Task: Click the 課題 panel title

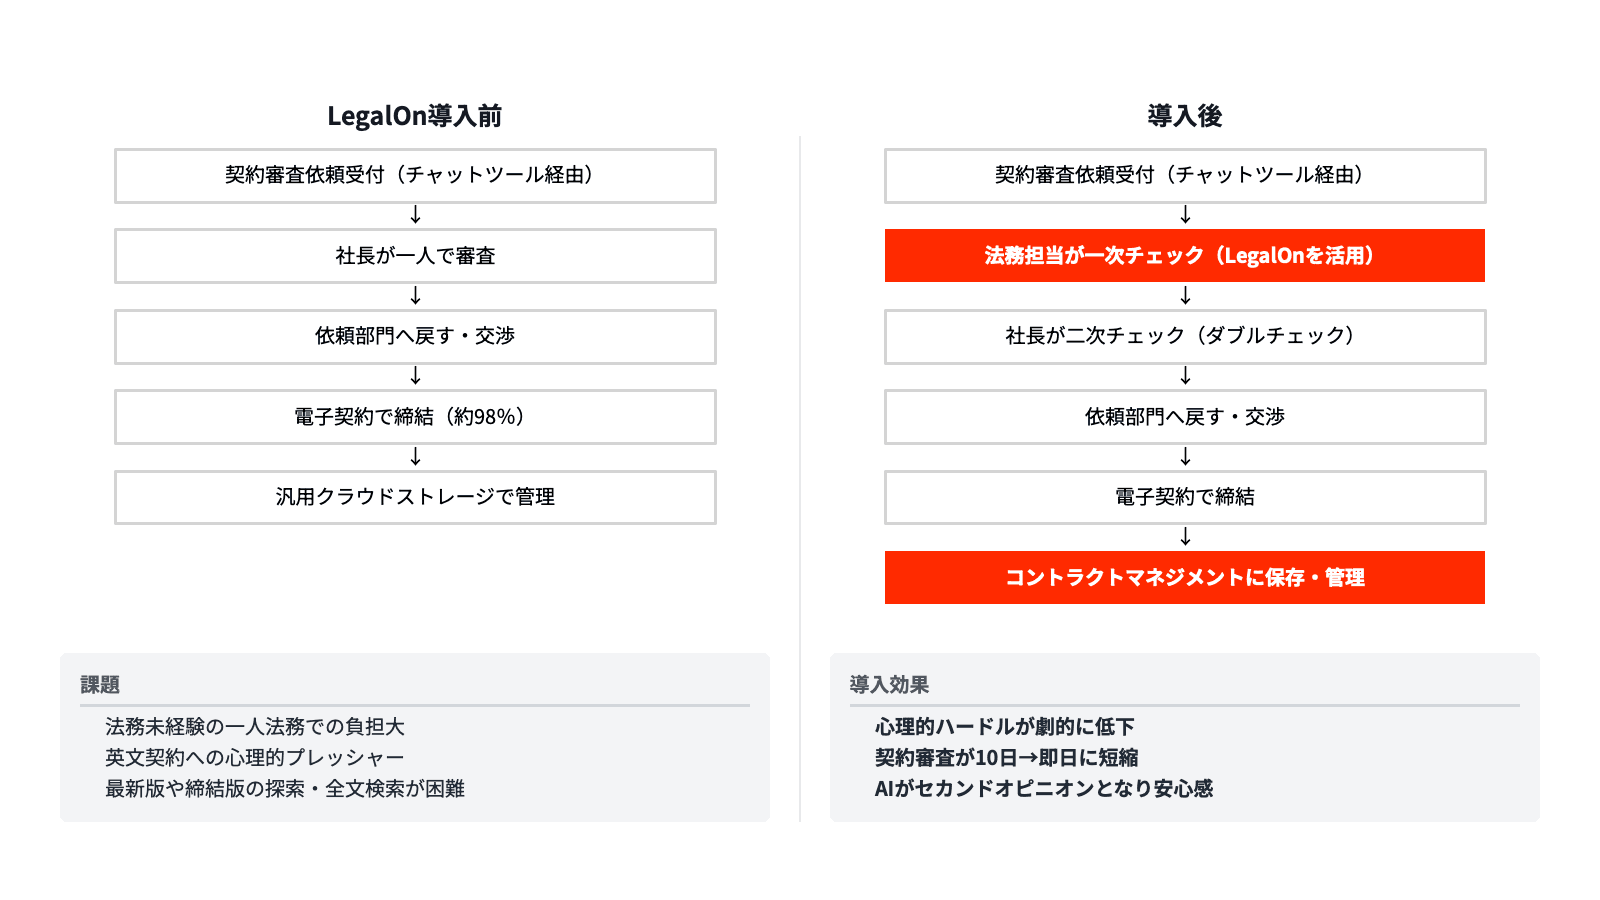Action: (x=100, y=685)
